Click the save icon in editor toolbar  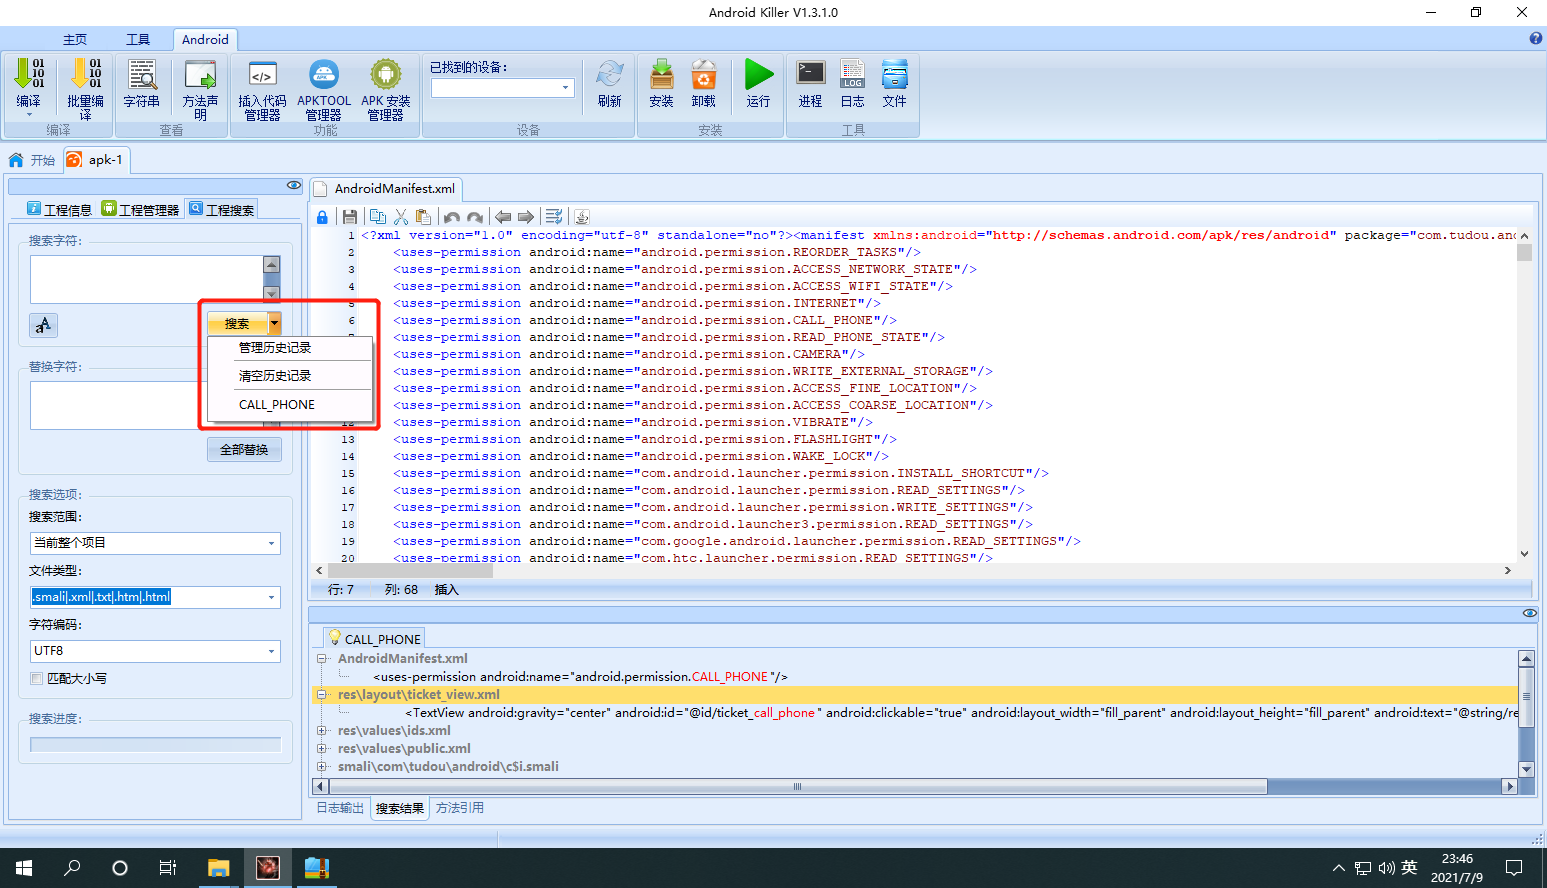pos(349,217)
